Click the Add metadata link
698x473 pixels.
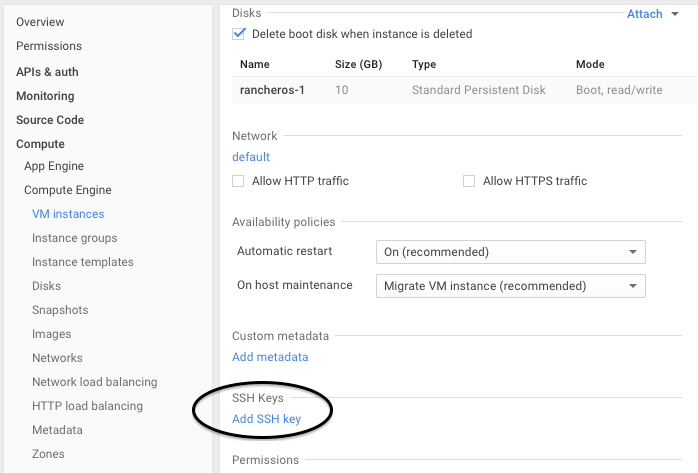click(270, 357)
